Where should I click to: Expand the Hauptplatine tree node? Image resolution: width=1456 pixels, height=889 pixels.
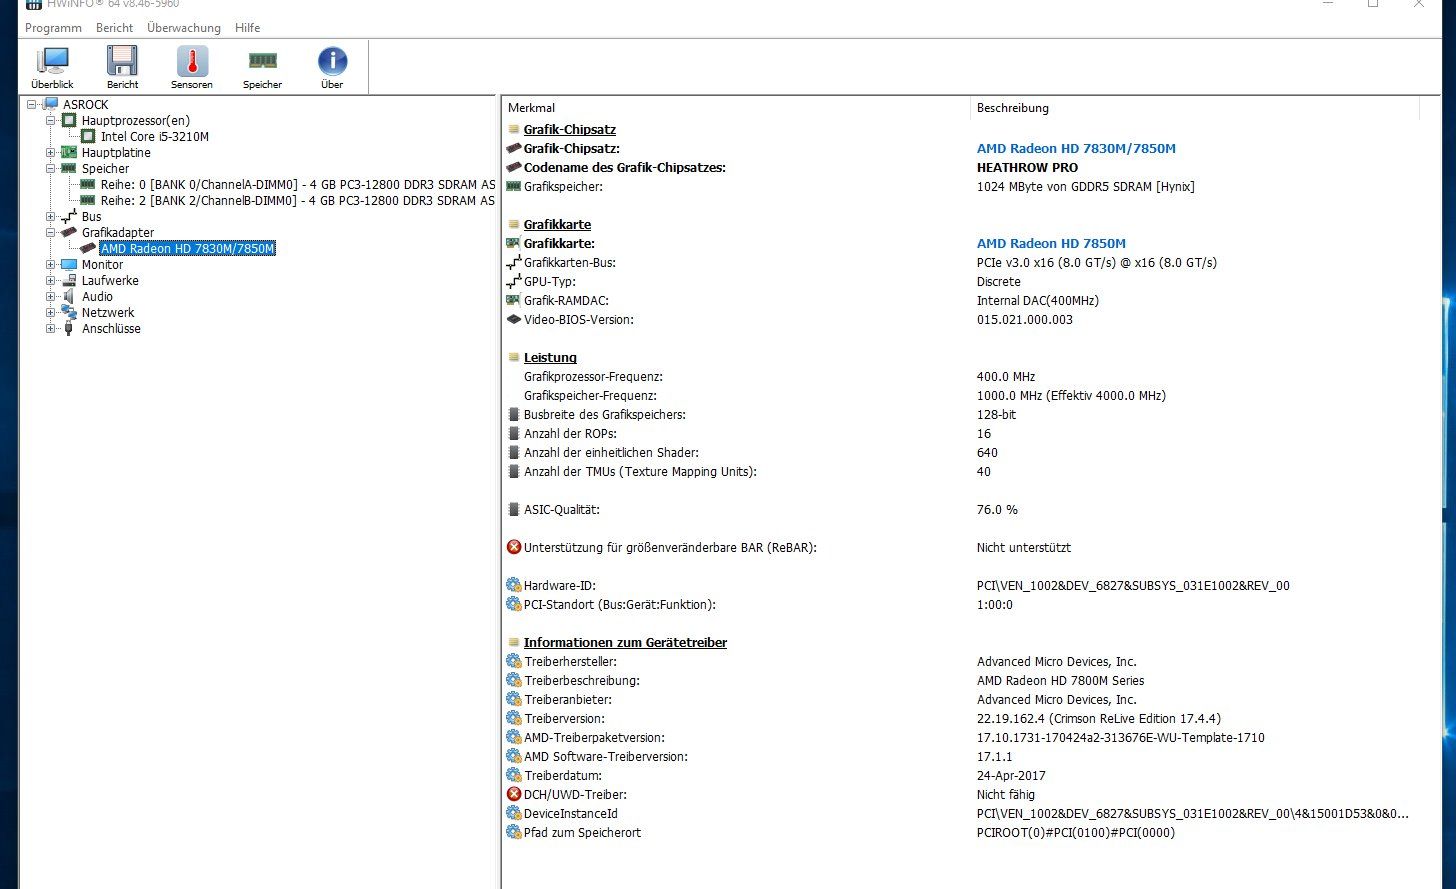point(51,152)
